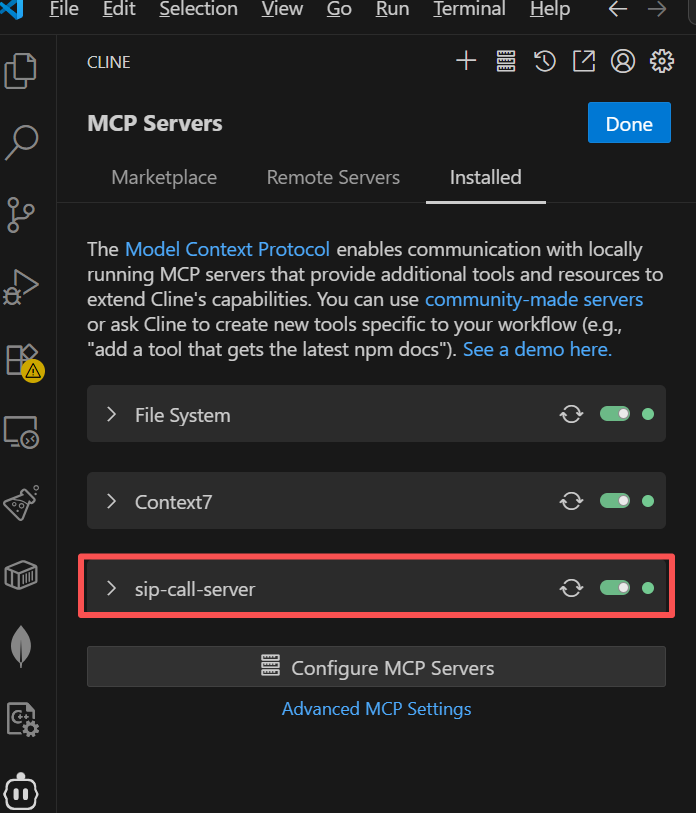Restart the File System server
Screen dimensions: 696x813
coord(572,414)
